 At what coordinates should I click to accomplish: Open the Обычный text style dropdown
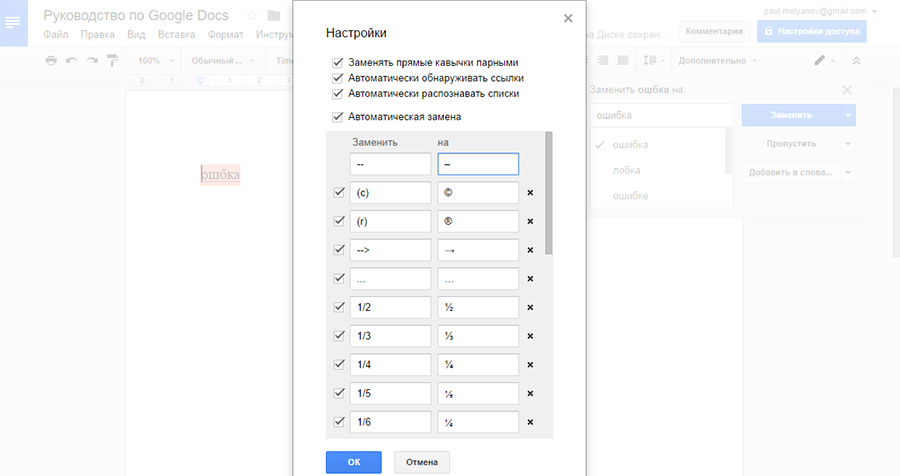[223, 60]
